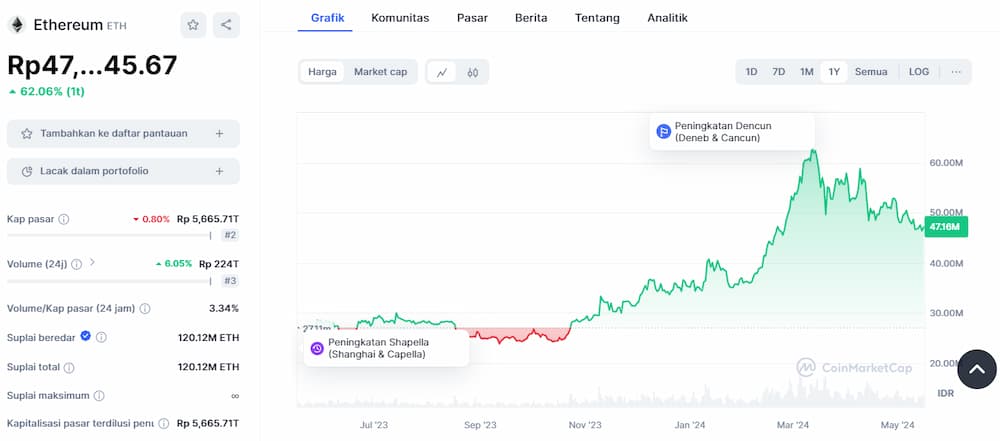Screen dimensions: 1000x441
Task: Click the 3.34% volume ratio value
Action: coord(224,308)
